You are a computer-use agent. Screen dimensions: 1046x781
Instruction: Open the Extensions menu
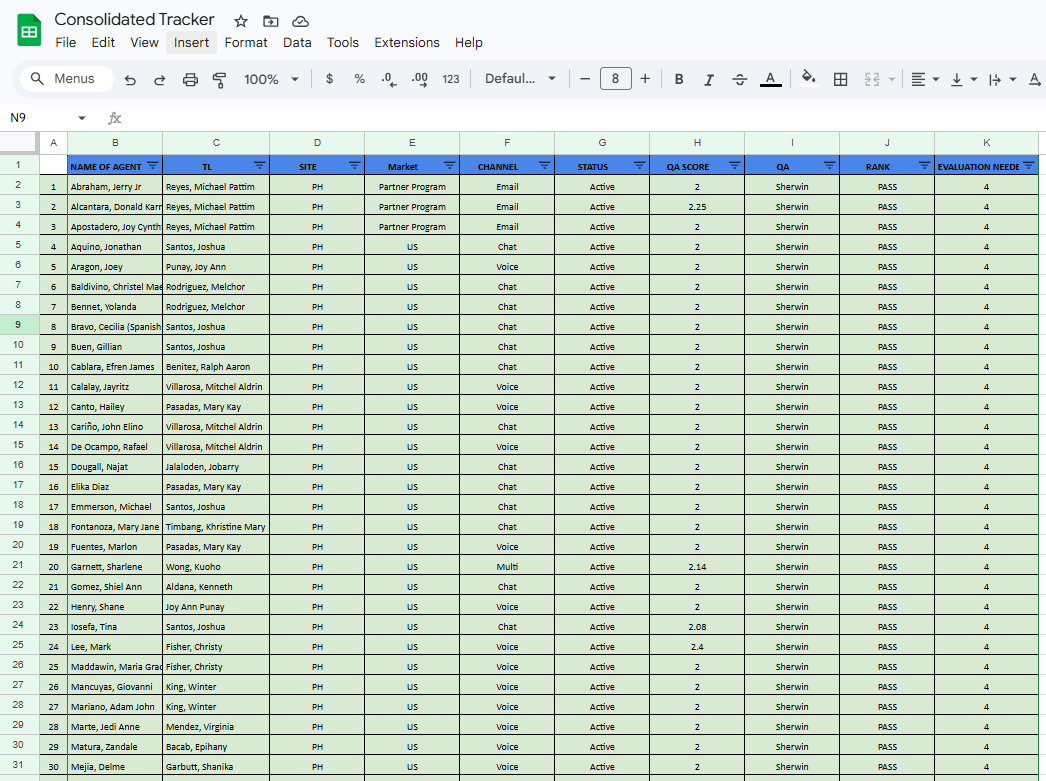407,43
